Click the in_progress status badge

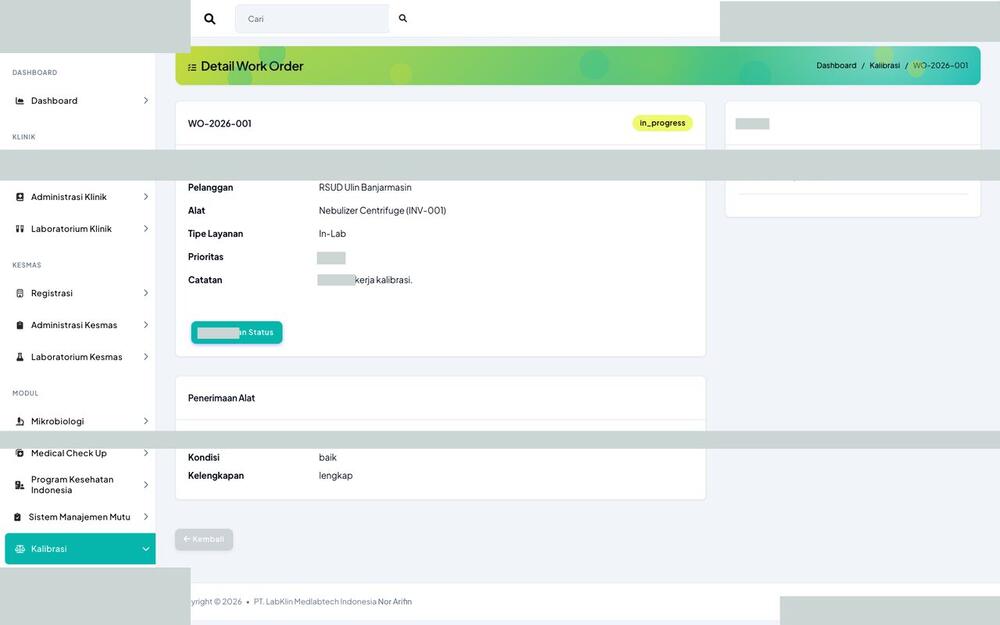tap(663, 123)
